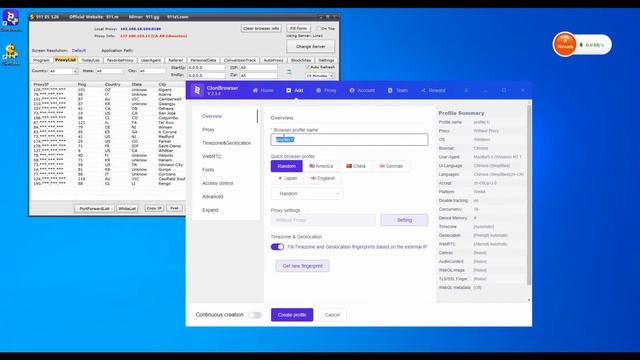Viewport: 640px width, 360px height.
Task: Click the State filter field in 911 window
Action: [109, 71]
